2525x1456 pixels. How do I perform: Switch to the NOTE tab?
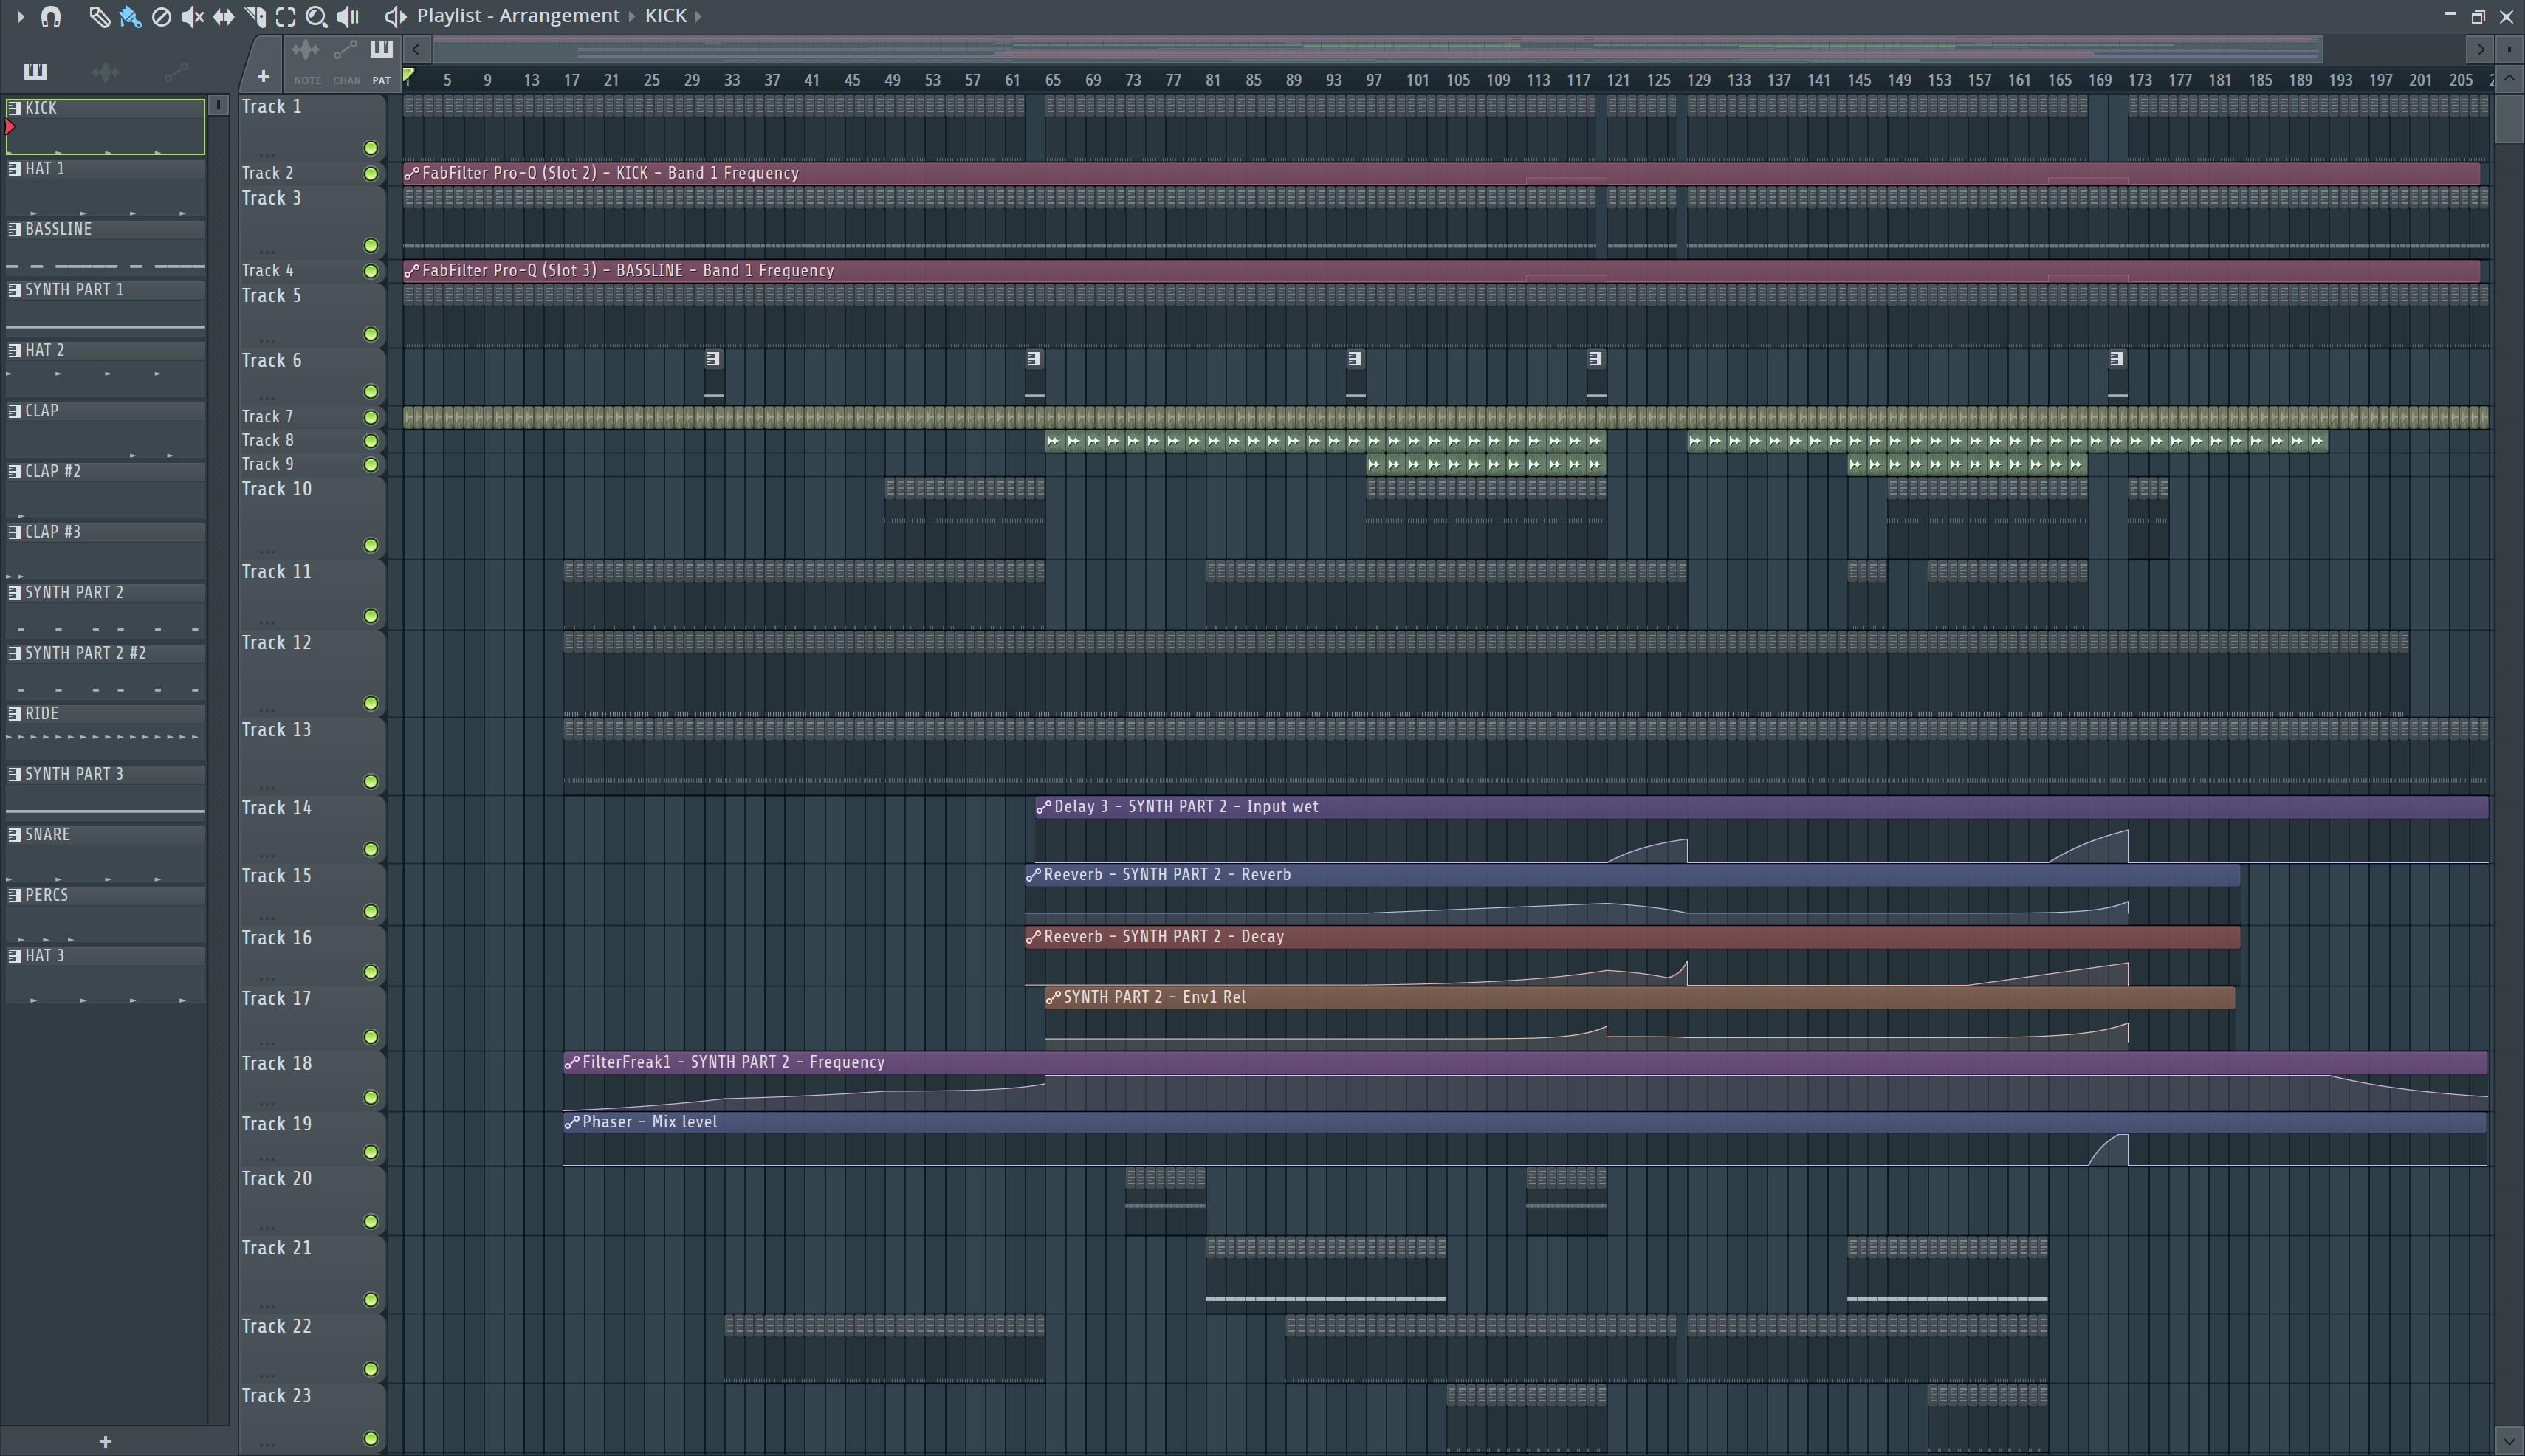(307, 62)
